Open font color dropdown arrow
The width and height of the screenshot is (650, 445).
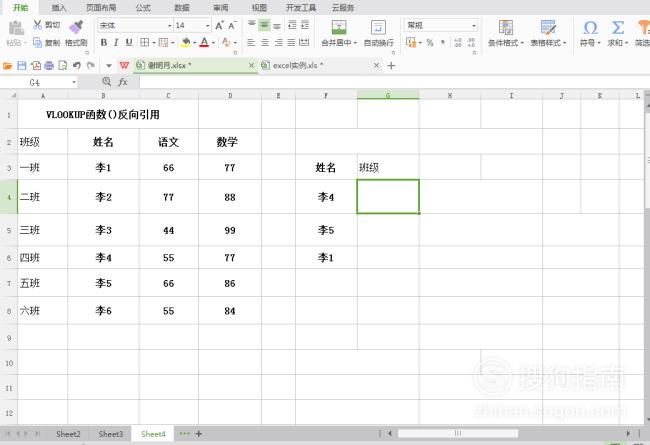click(x=213, y=43)
